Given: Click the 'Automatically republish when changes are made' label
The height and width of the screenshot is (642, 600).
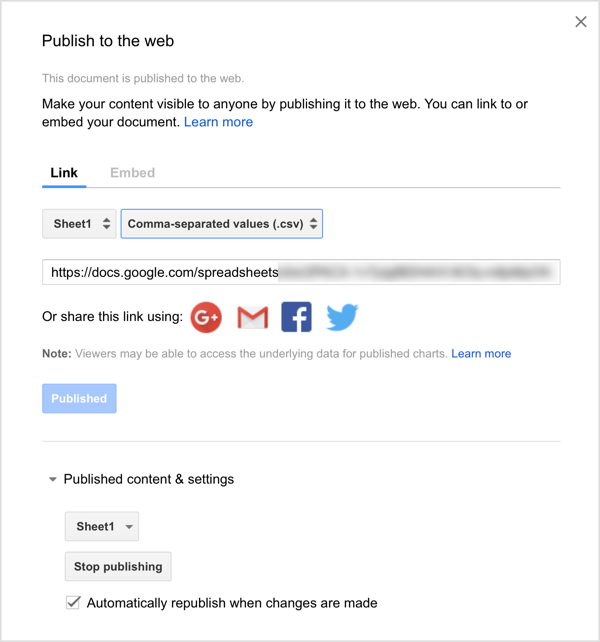Looking at the screenshot, I should click(x=232, y=603).
